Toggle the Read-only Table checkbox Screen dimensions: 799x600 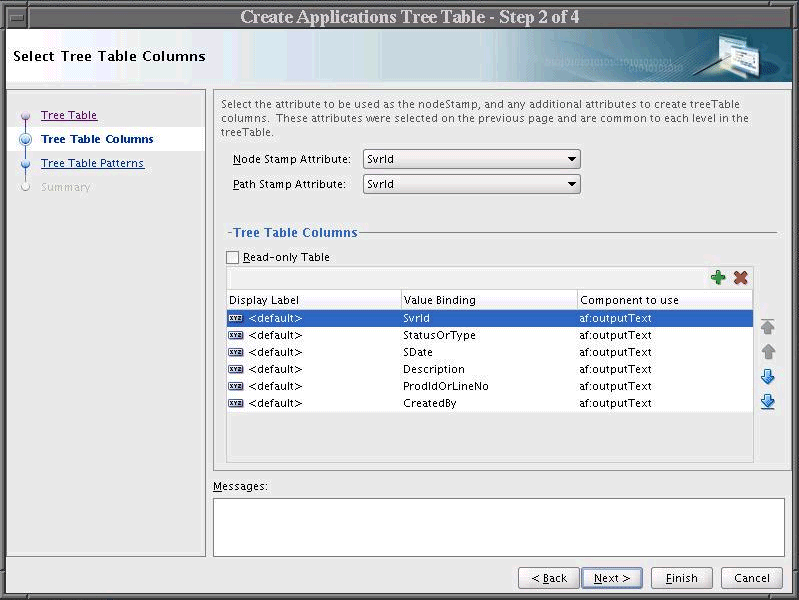(x=232, y=257)
